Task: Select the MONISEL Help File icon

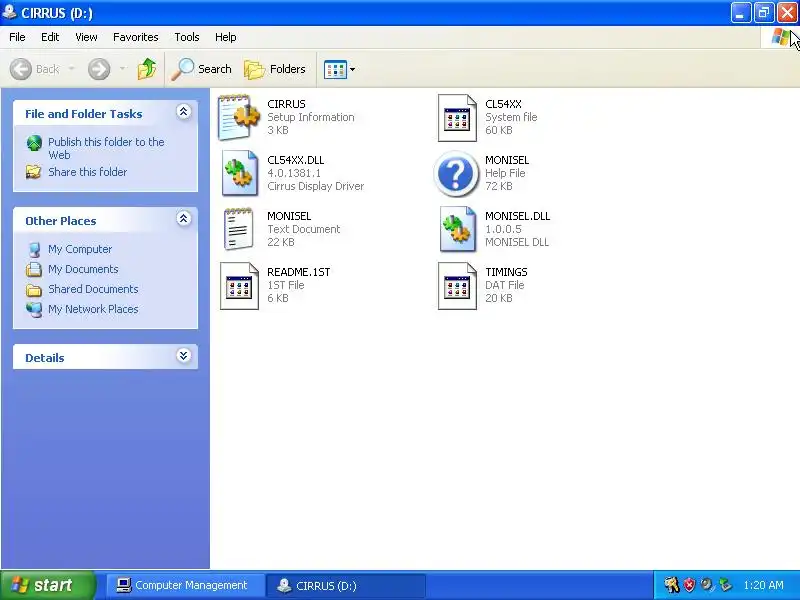Action: (x=456, y=173)
